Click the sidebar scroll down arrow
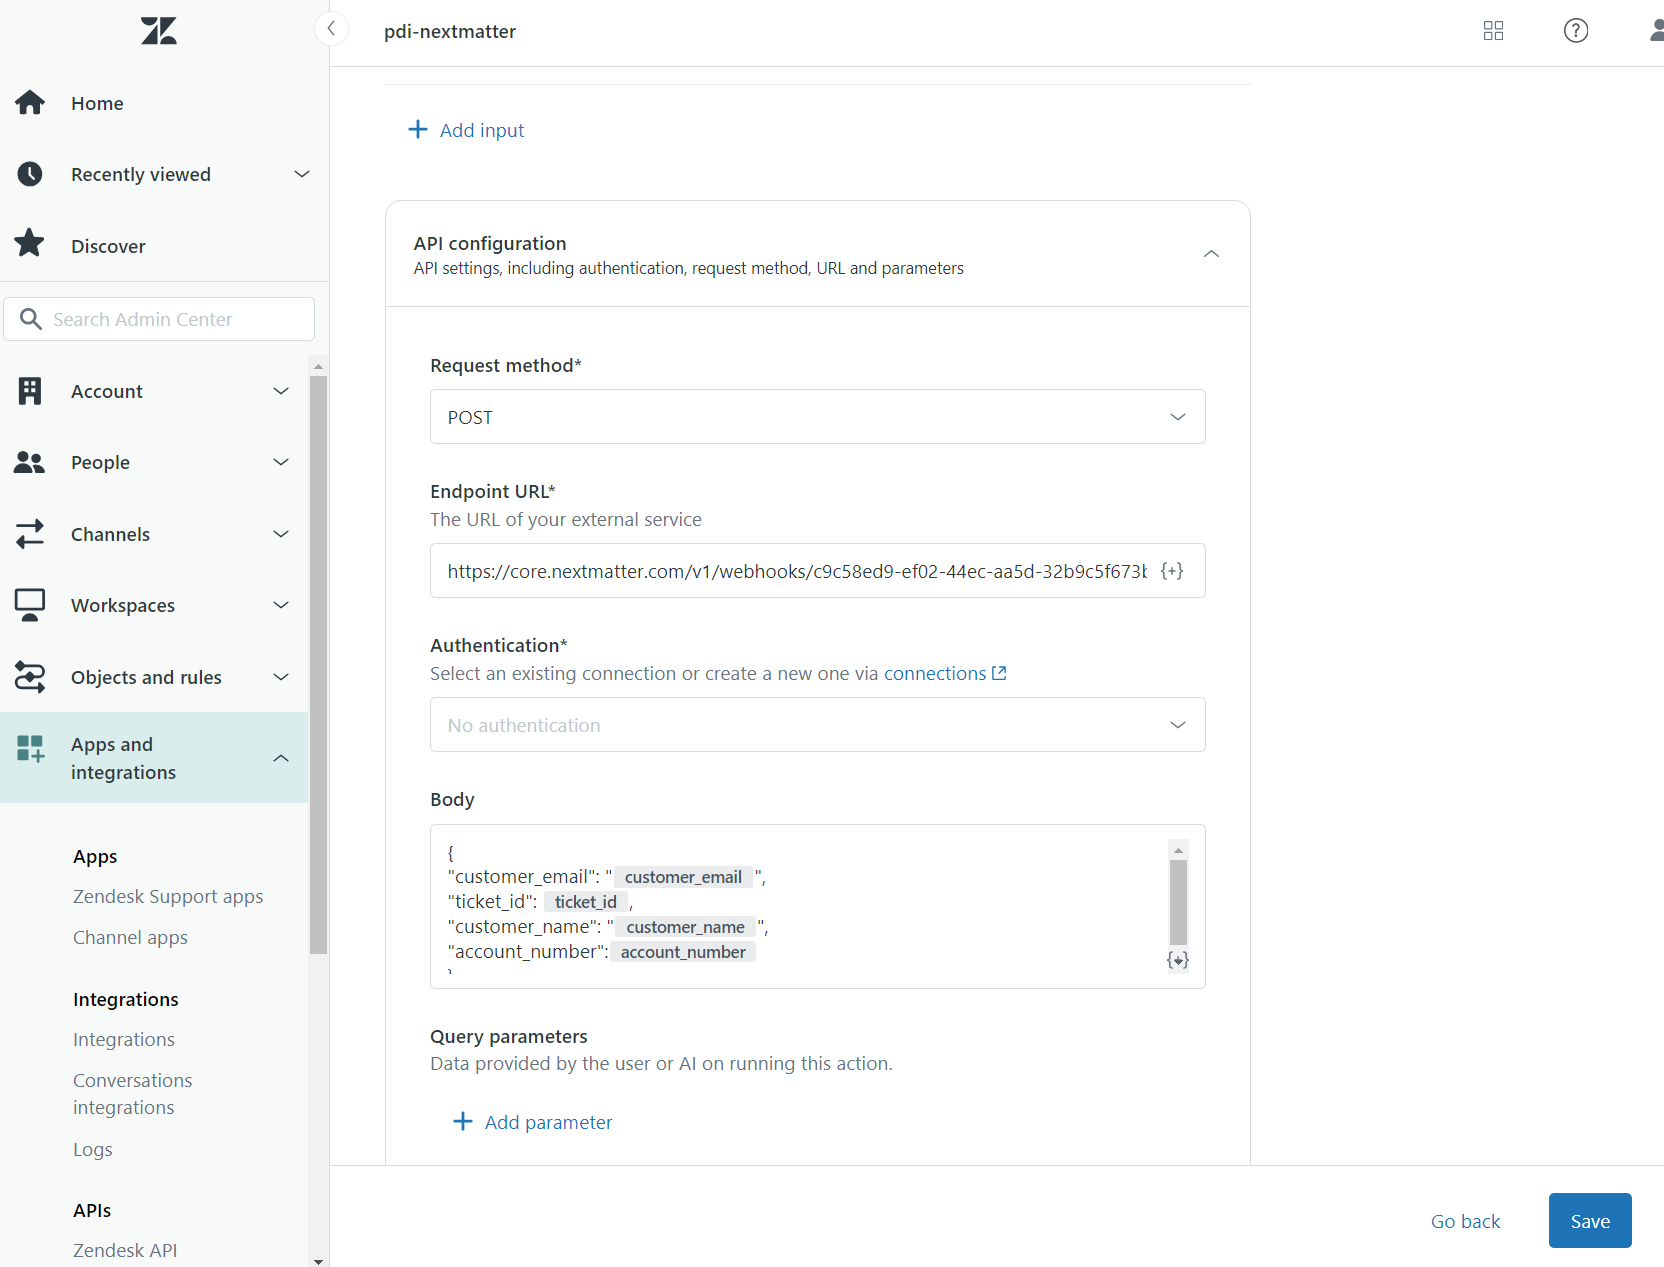Screen dimensions: 1664x1267 click(x=318, y=1260)
